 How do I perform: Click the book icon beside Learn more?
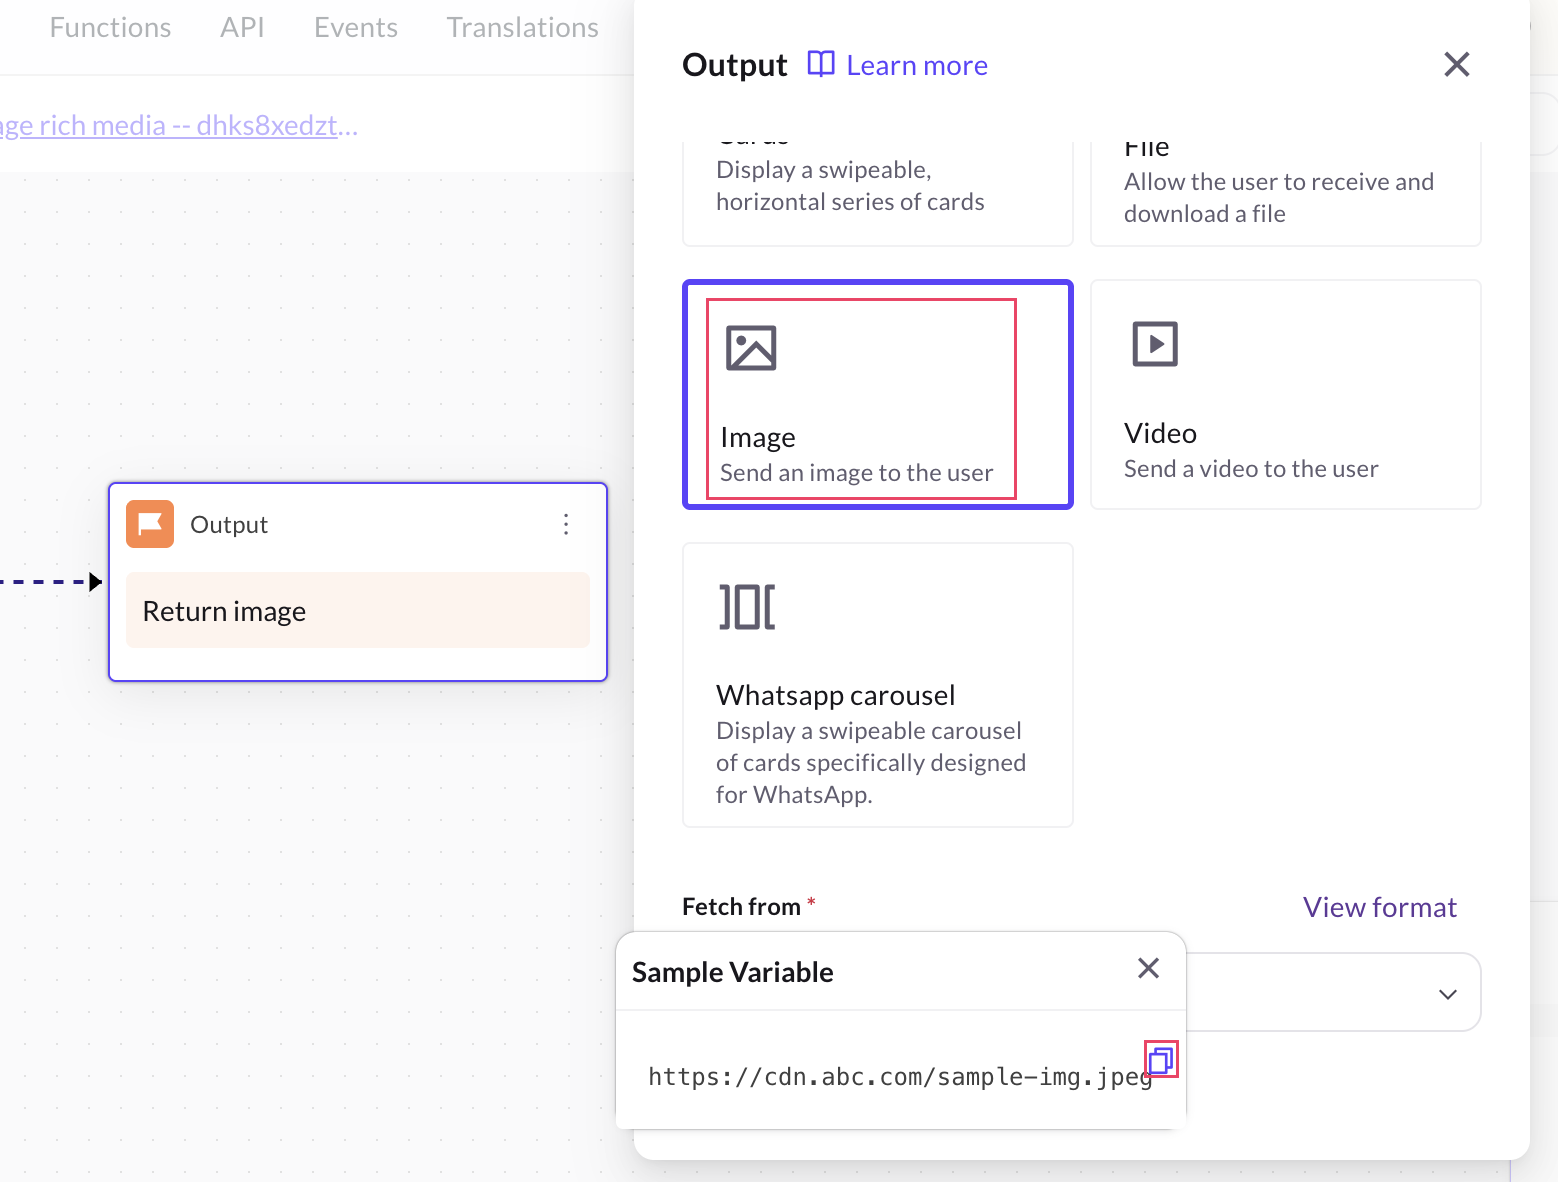tap(821, 64)
